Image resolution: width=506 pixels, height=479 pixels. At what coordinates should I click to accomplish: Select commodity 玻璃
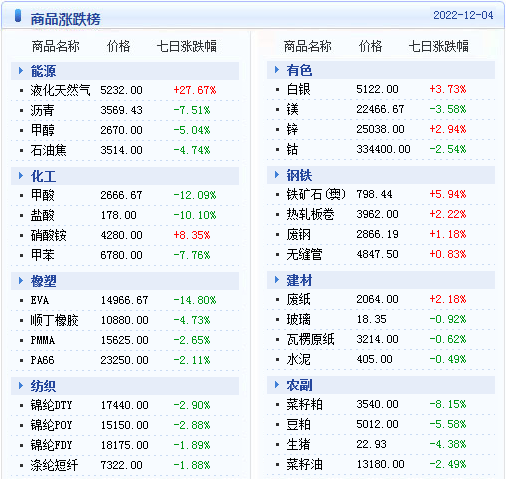pyautogui.click(x=298, y=319)
